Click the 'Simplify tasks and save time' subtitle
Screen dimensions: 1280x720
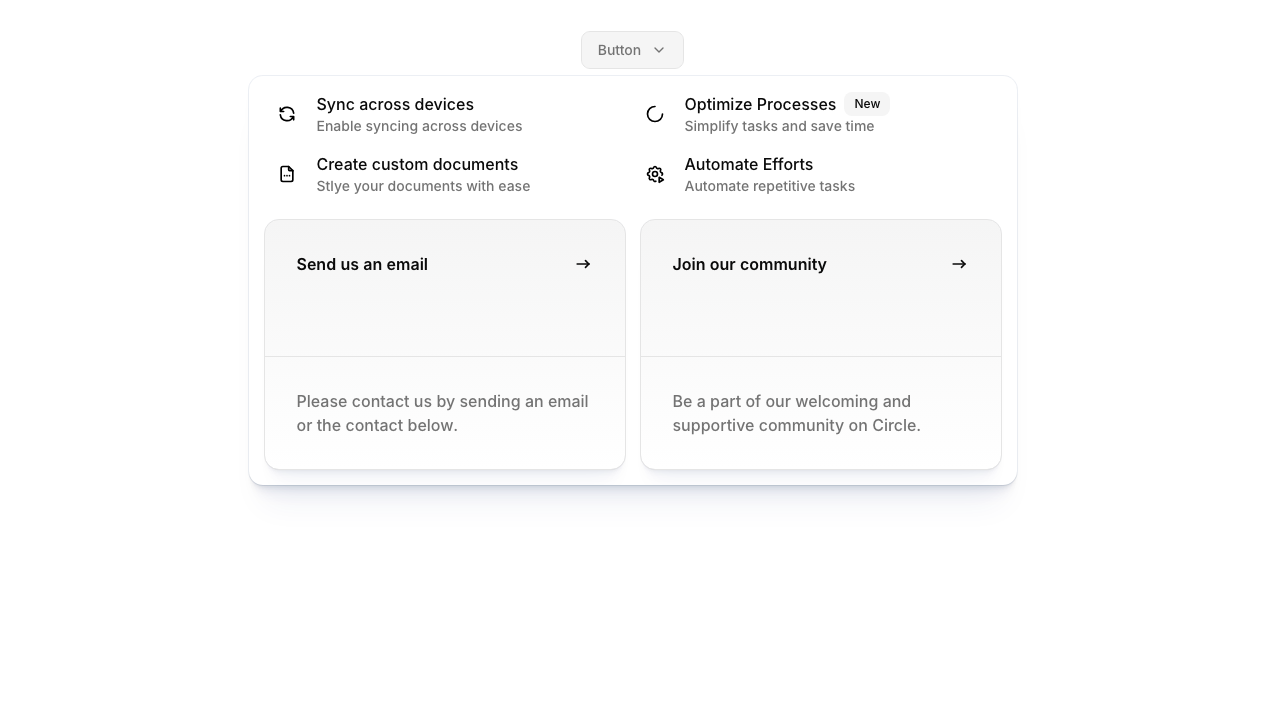point(779,126)
